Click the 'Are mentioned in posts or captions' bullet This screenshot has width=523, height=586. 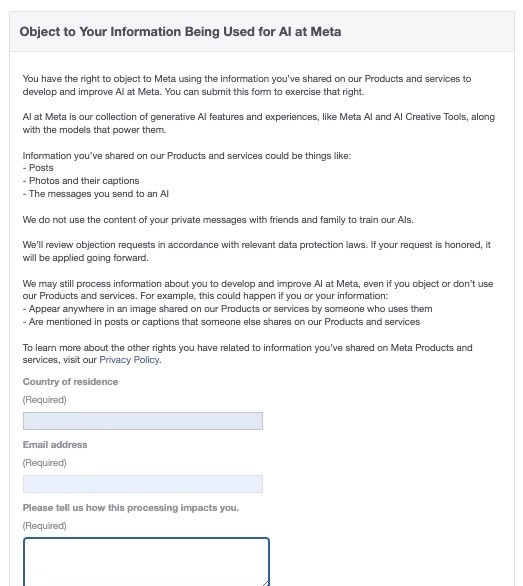pyautogui.click(x=221, y=322)
